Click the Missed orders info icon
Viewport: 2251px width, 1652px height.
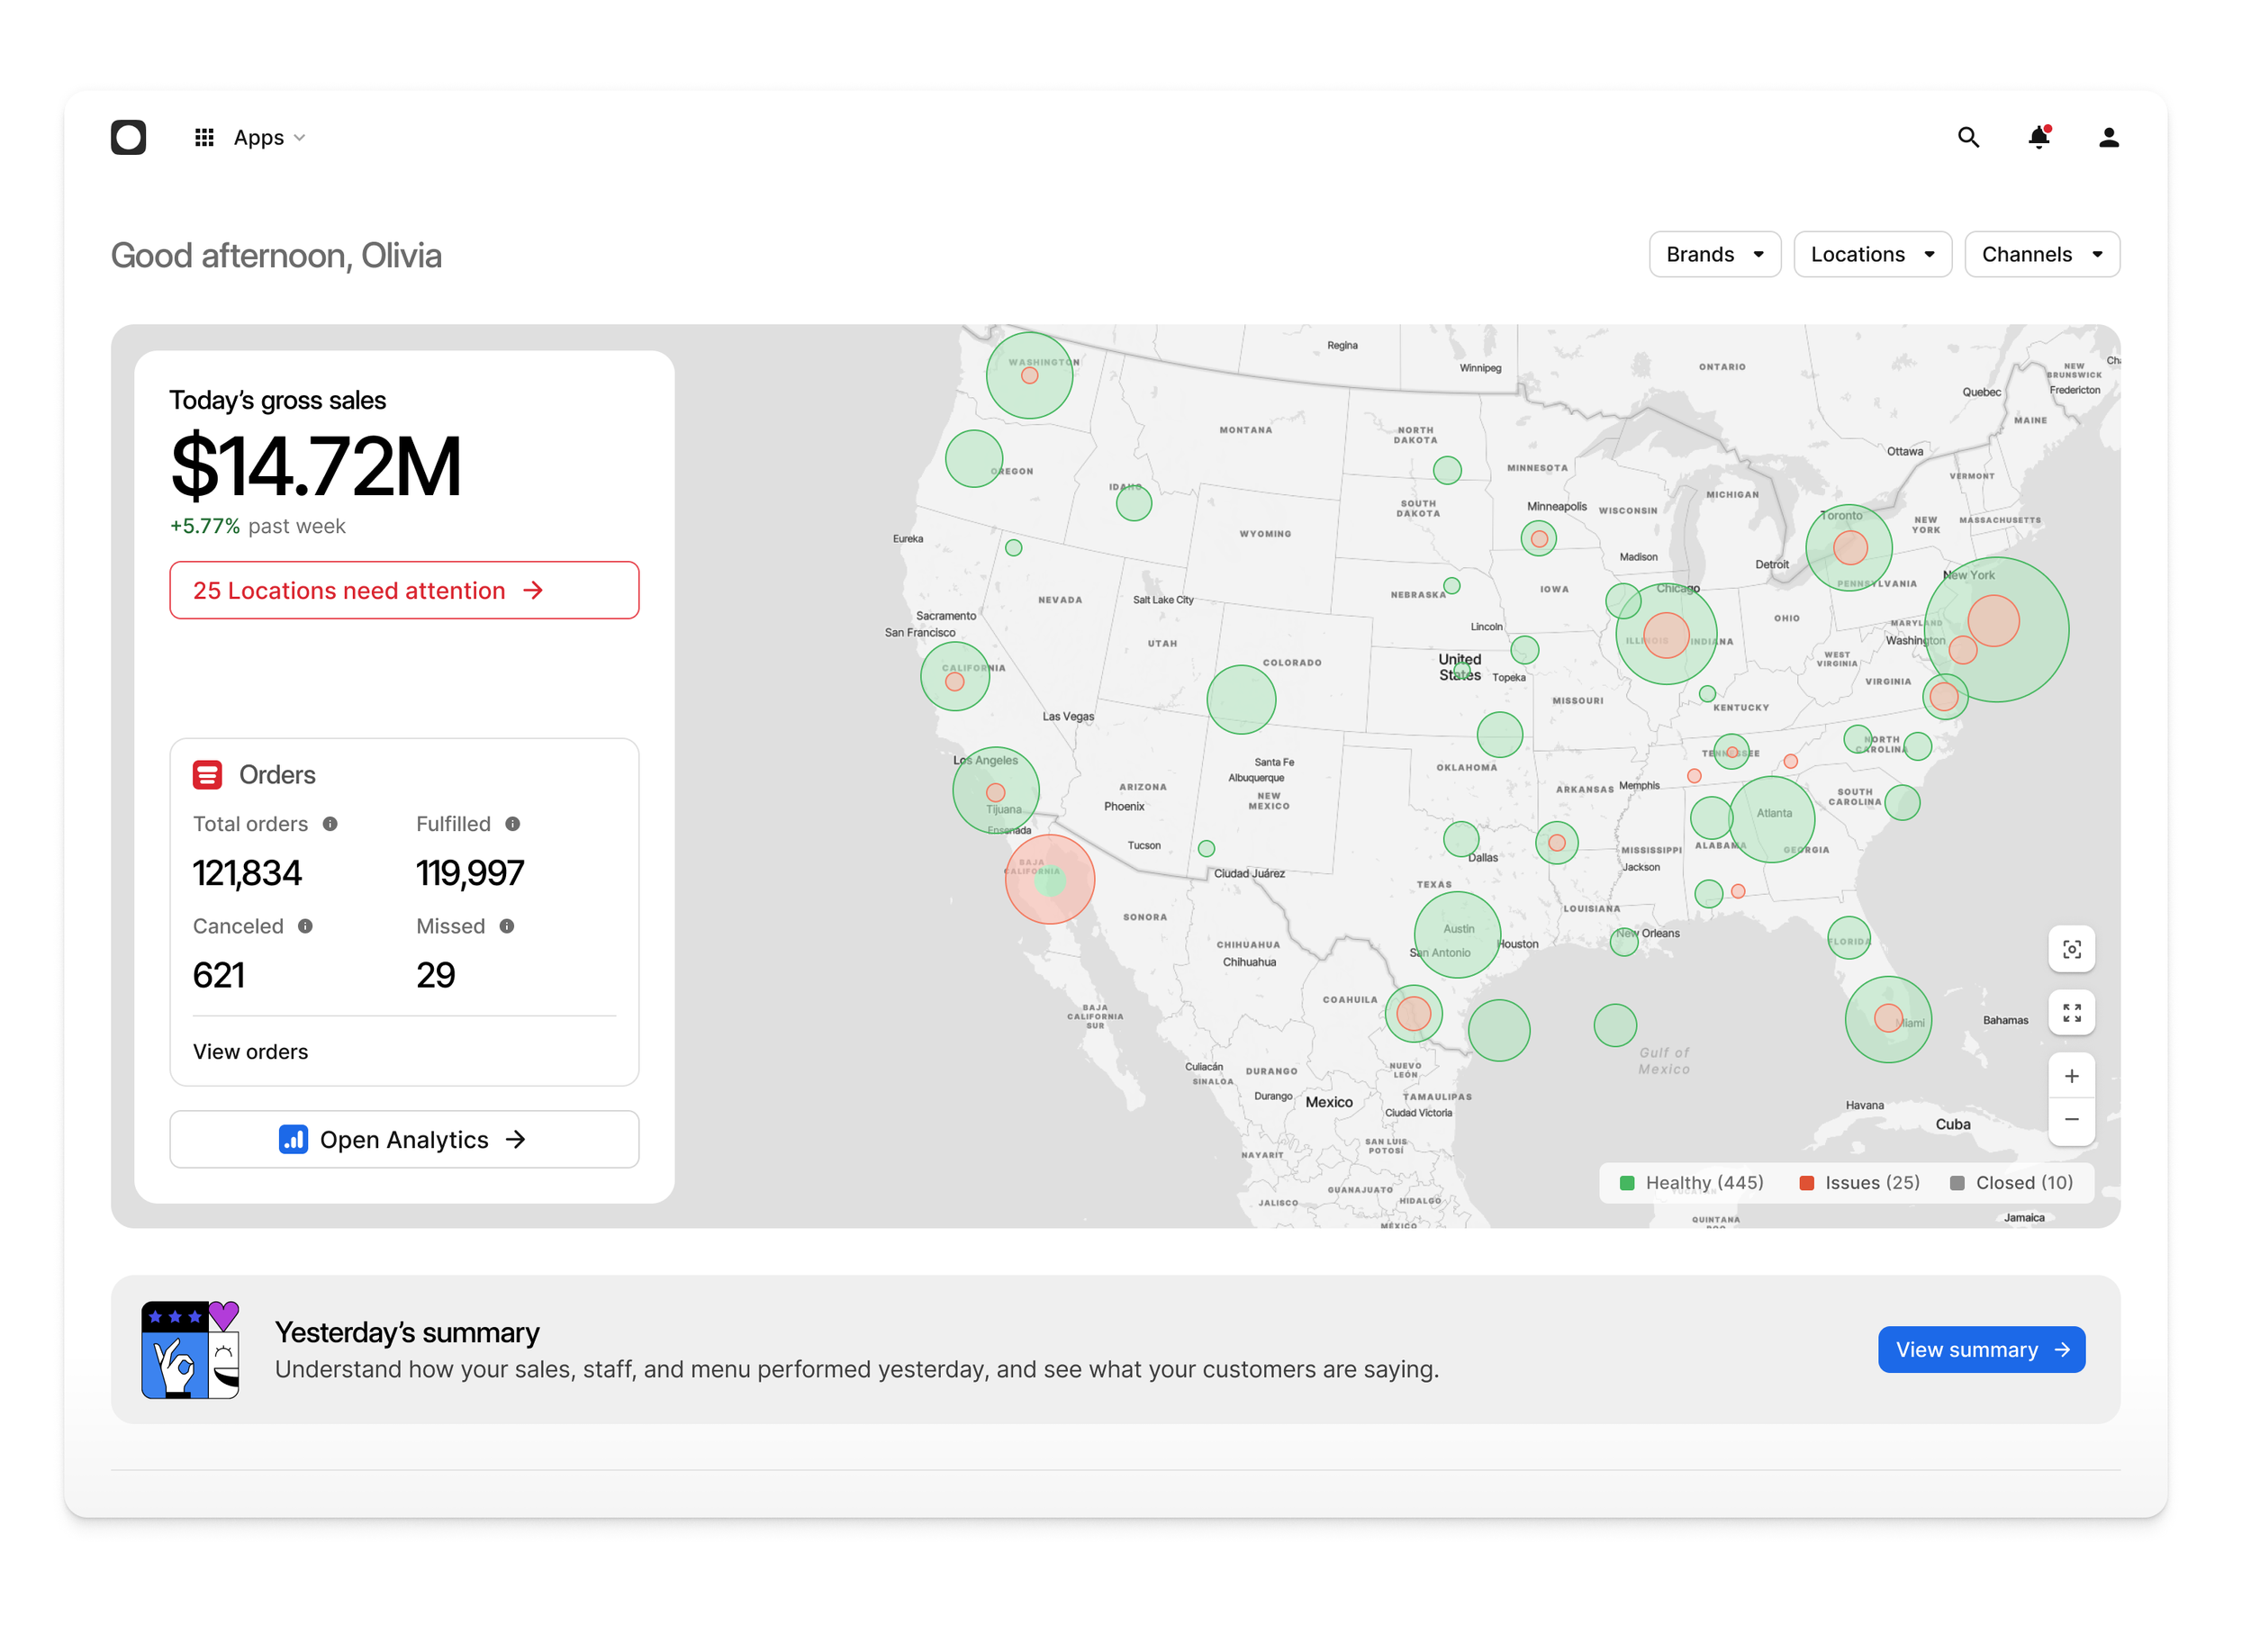tap(507, 926)
